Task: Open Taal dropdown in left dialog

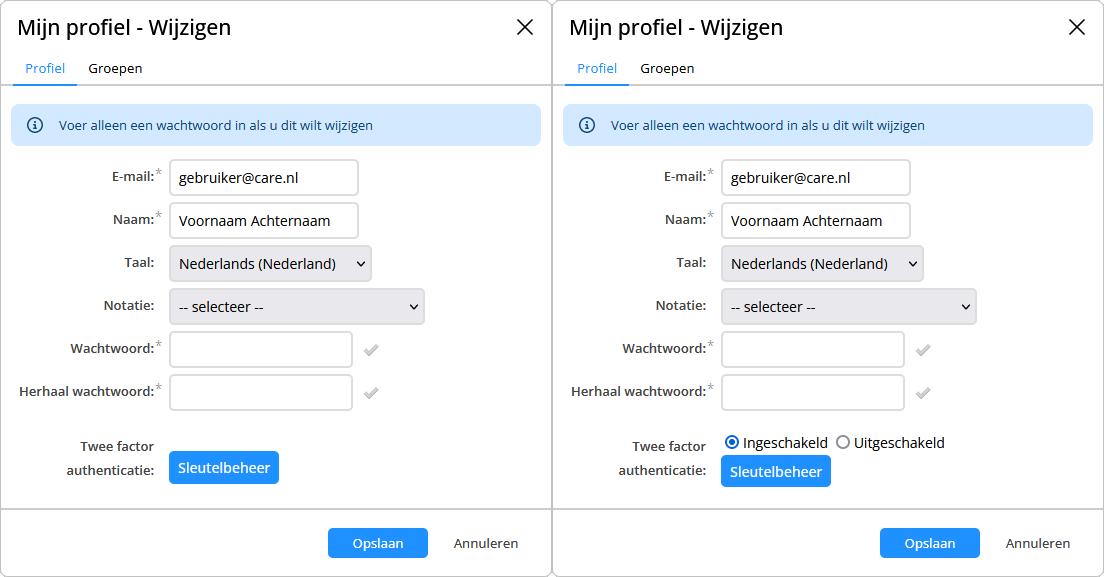Action: click(270, 264)
